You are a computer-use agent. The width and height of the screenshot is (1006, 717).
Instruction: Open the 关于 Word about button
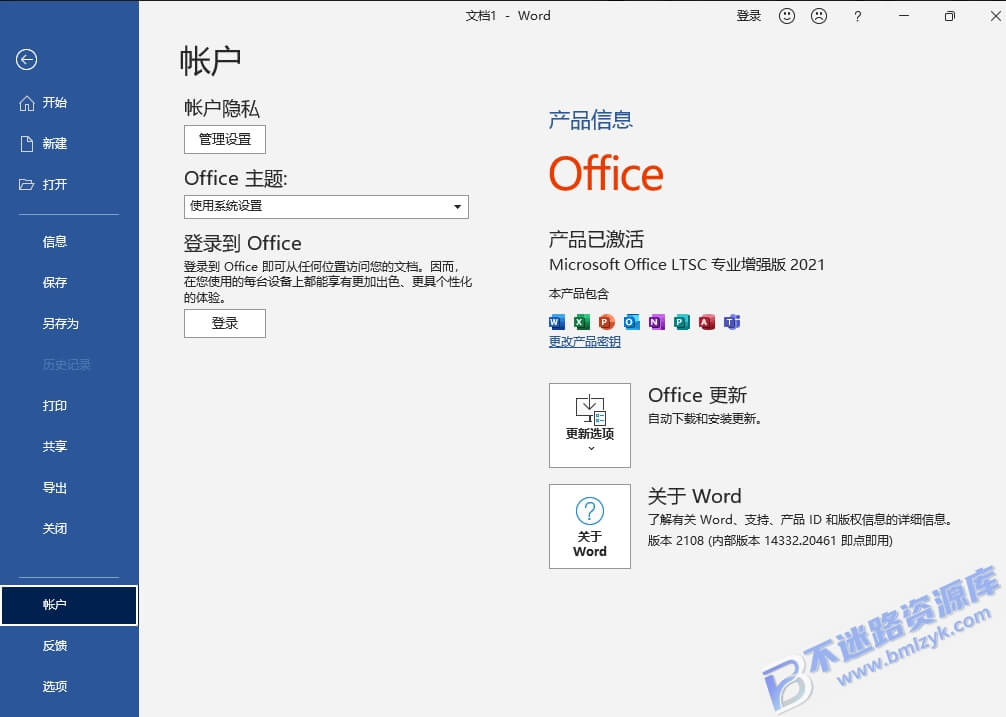coord(590,527)
